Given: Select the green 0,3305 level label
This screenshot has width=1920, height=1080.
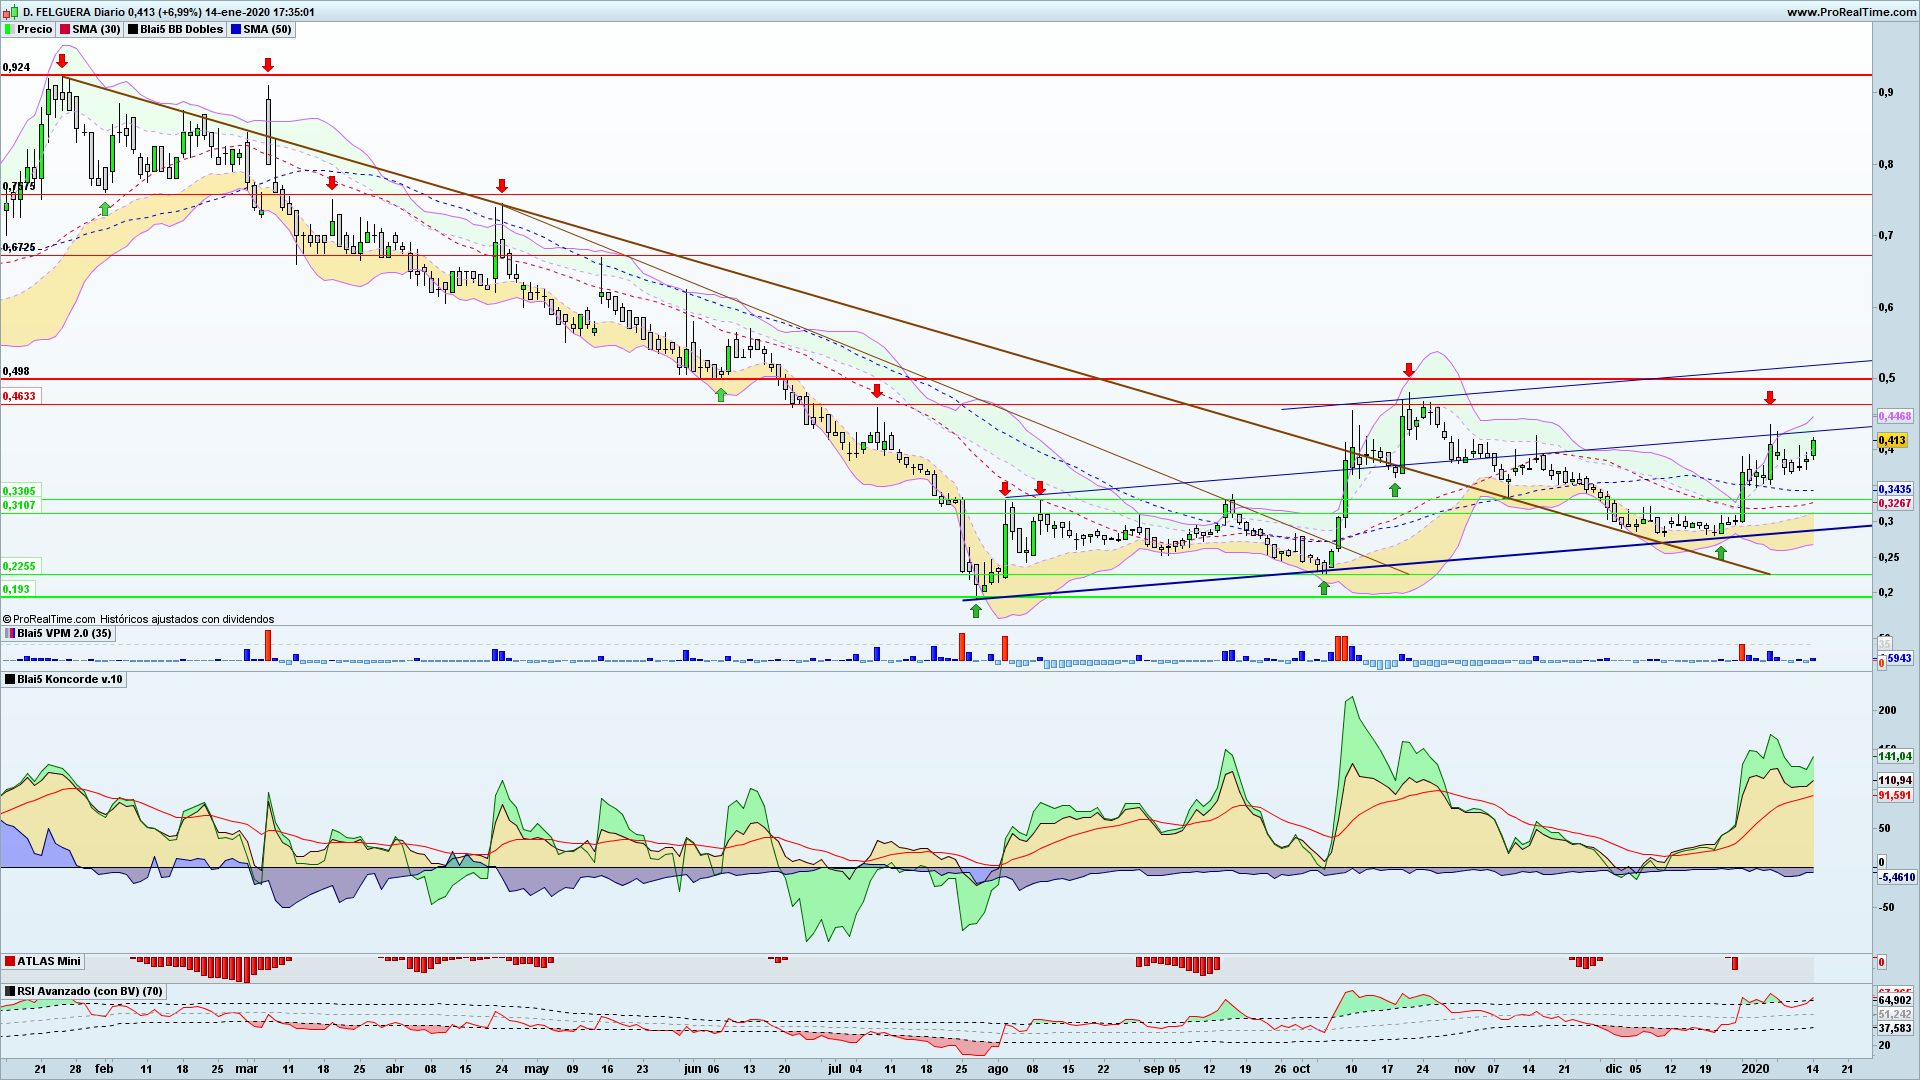Looking at the screenshot, I should pos(19,491).
